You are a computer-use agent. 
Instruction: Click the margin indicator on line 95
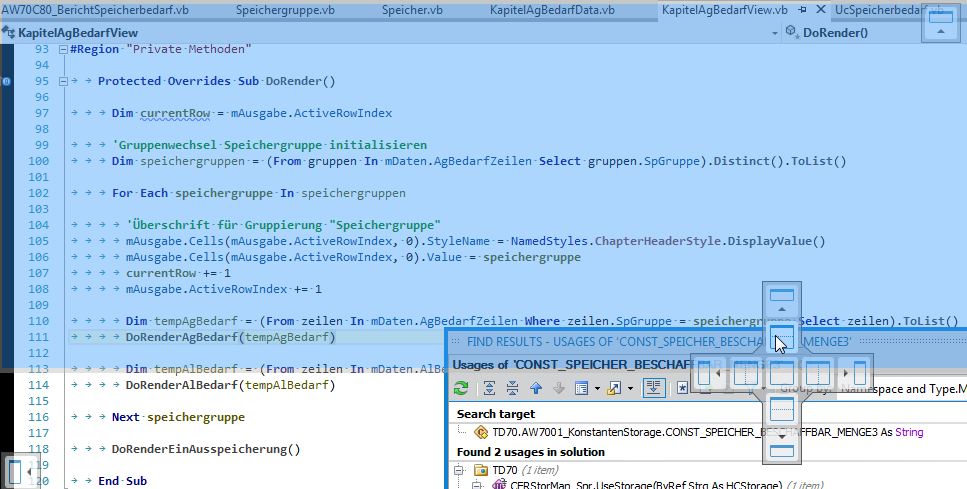pos(6,81)
